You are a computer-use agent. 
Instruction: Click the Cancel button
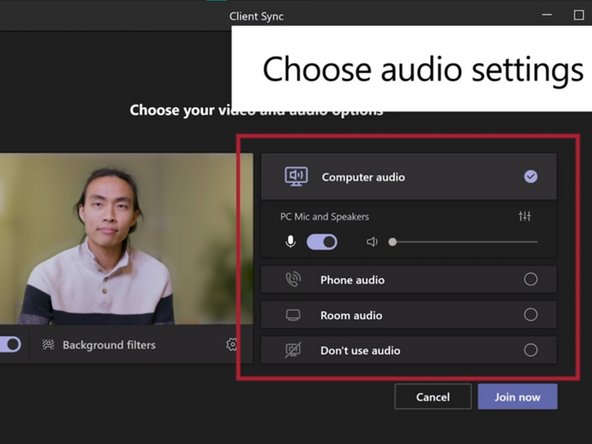coord(433,397)
